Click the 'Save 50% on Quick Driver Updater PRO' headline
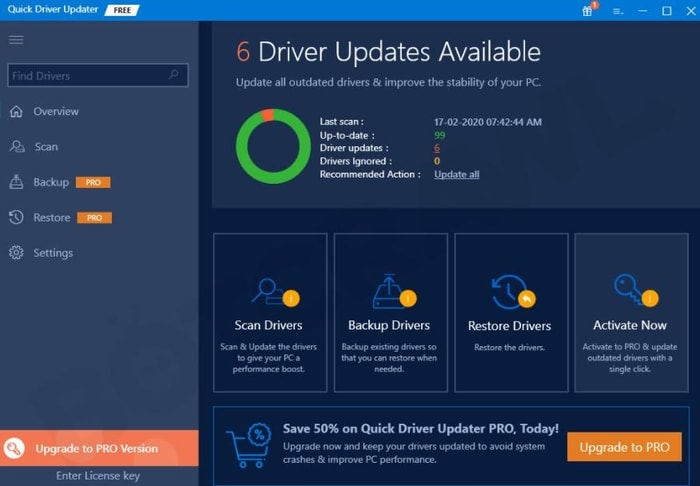Screen dimensions: 700x486 [x=421, y=428]
